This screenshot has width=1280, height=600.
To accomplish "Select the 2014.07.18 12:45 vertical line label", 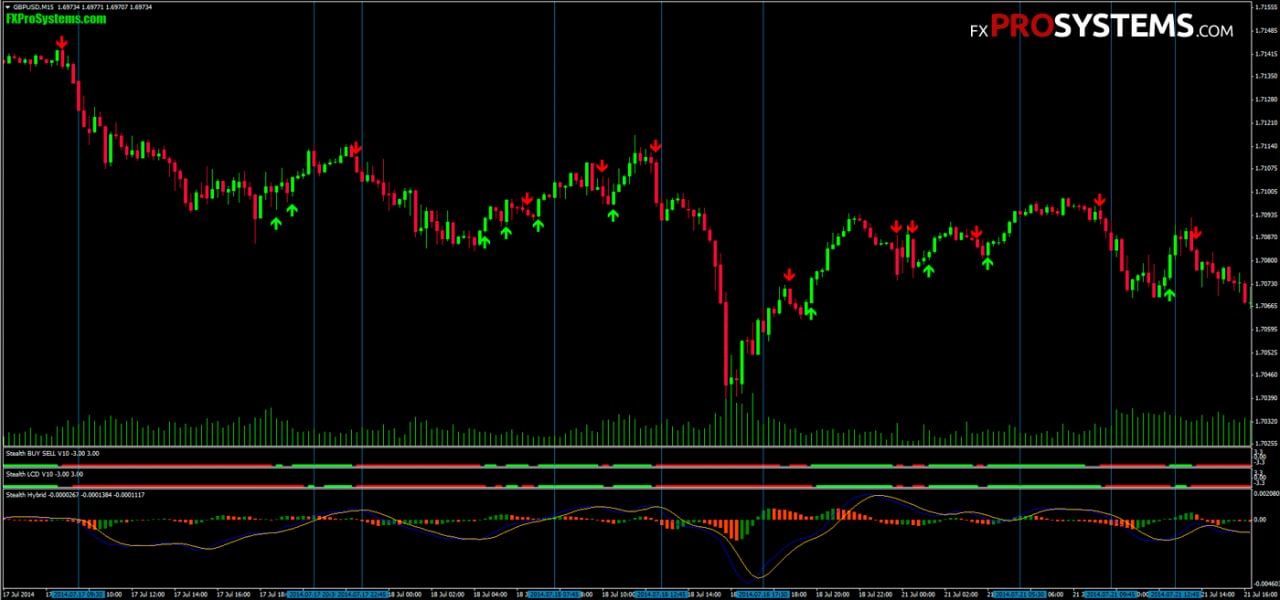I will tap(662, 594).
